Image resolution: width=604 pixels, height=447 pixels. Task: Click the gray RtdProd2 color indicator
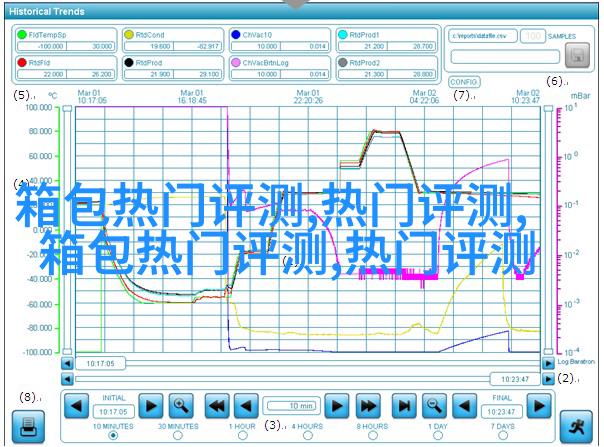tap(343, 62)
